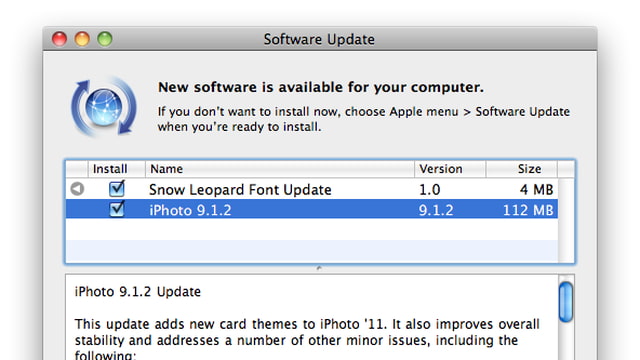This screenshot has width=640, height=360.
Task: Click the iPhoto 9.1.2 Update description heading
Action: (x=138, y=292)
